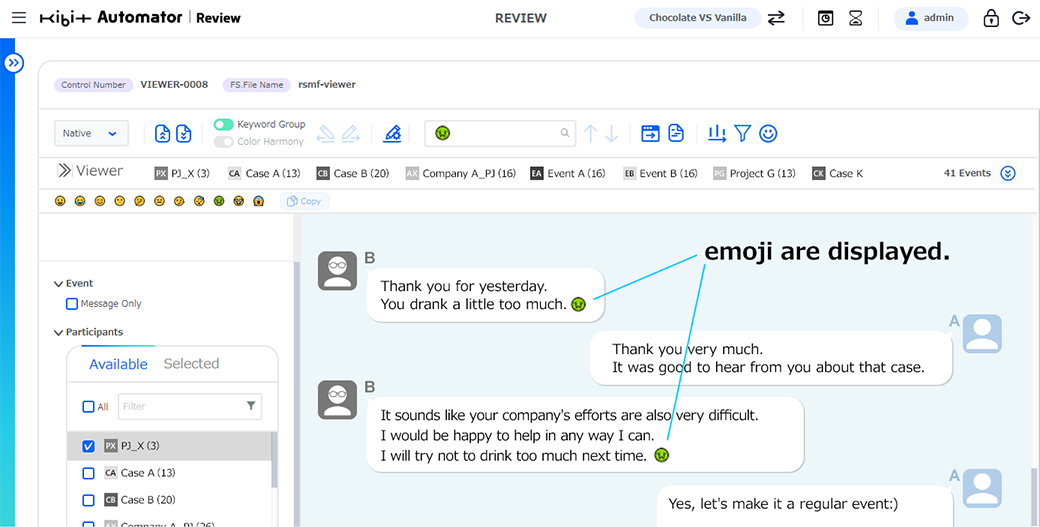Click the Event A (16) keyword tag
Viewport: 1040px width, 527px height.
tap(568, 173)
